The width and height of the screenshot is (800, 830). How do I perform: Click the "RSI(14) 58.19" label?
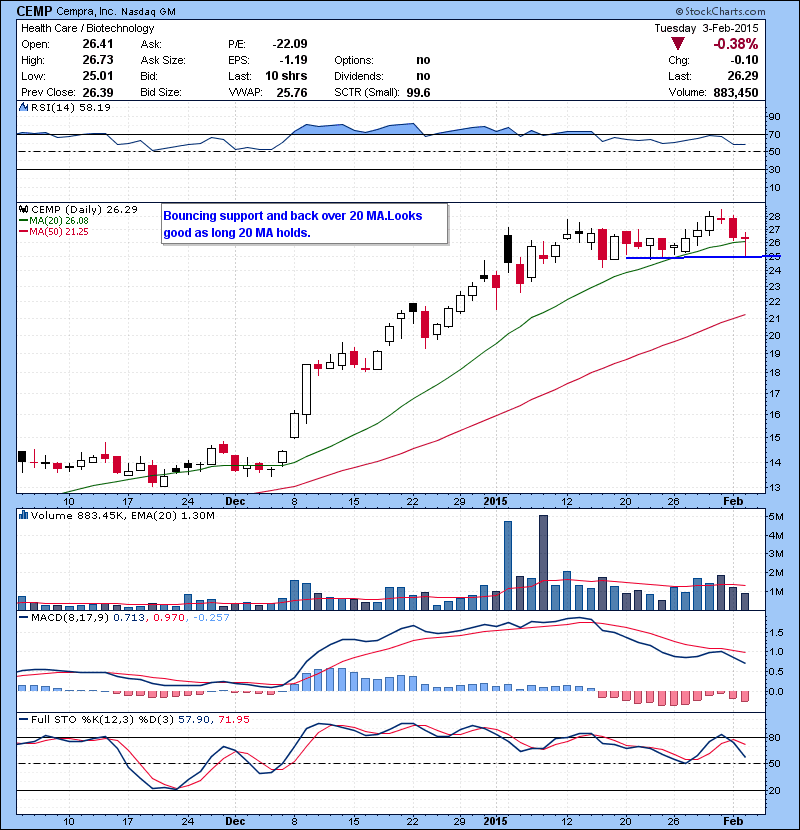pyautogui.click(x=71, y=107)
